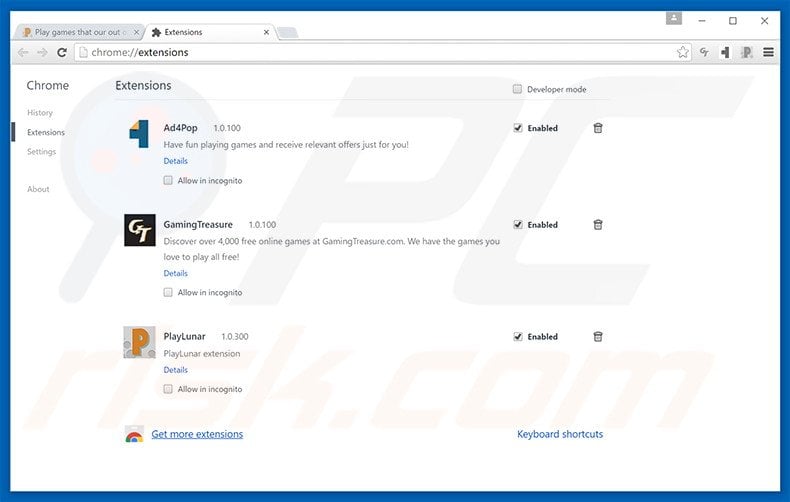The image size is (790, 502).
Task: Uncheck Enabled for GamingTreasure
Action: [517, 225]
